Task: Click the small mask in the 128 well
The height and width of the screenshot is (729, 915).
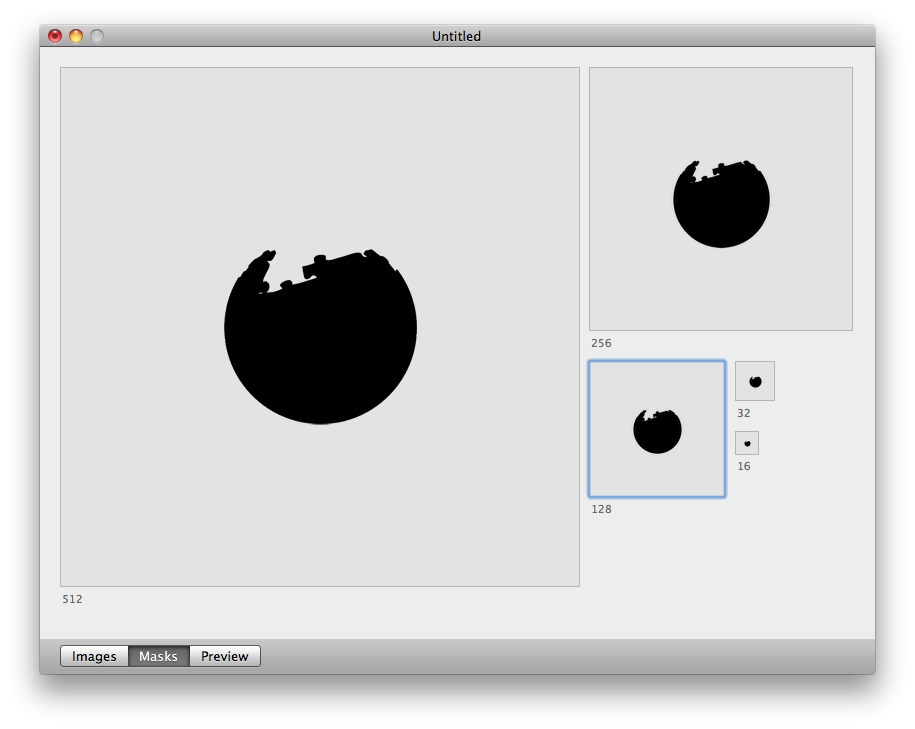Action: (657, 430)
